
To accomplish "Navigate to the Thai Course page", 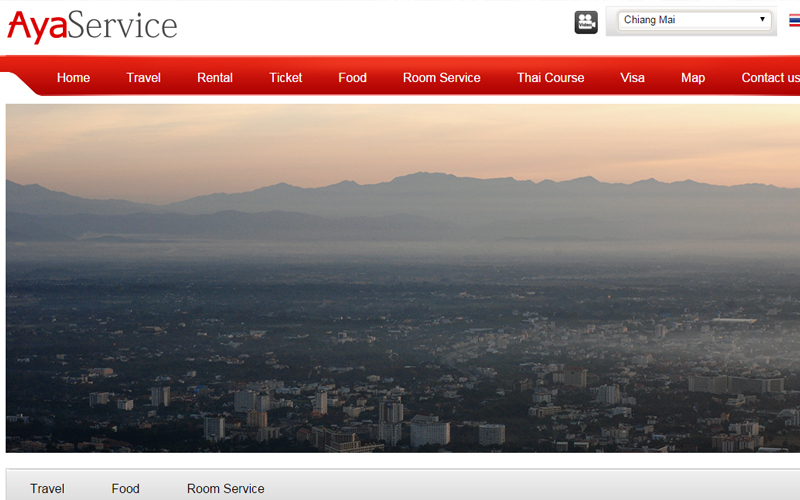I will click(x=550, y=78).
